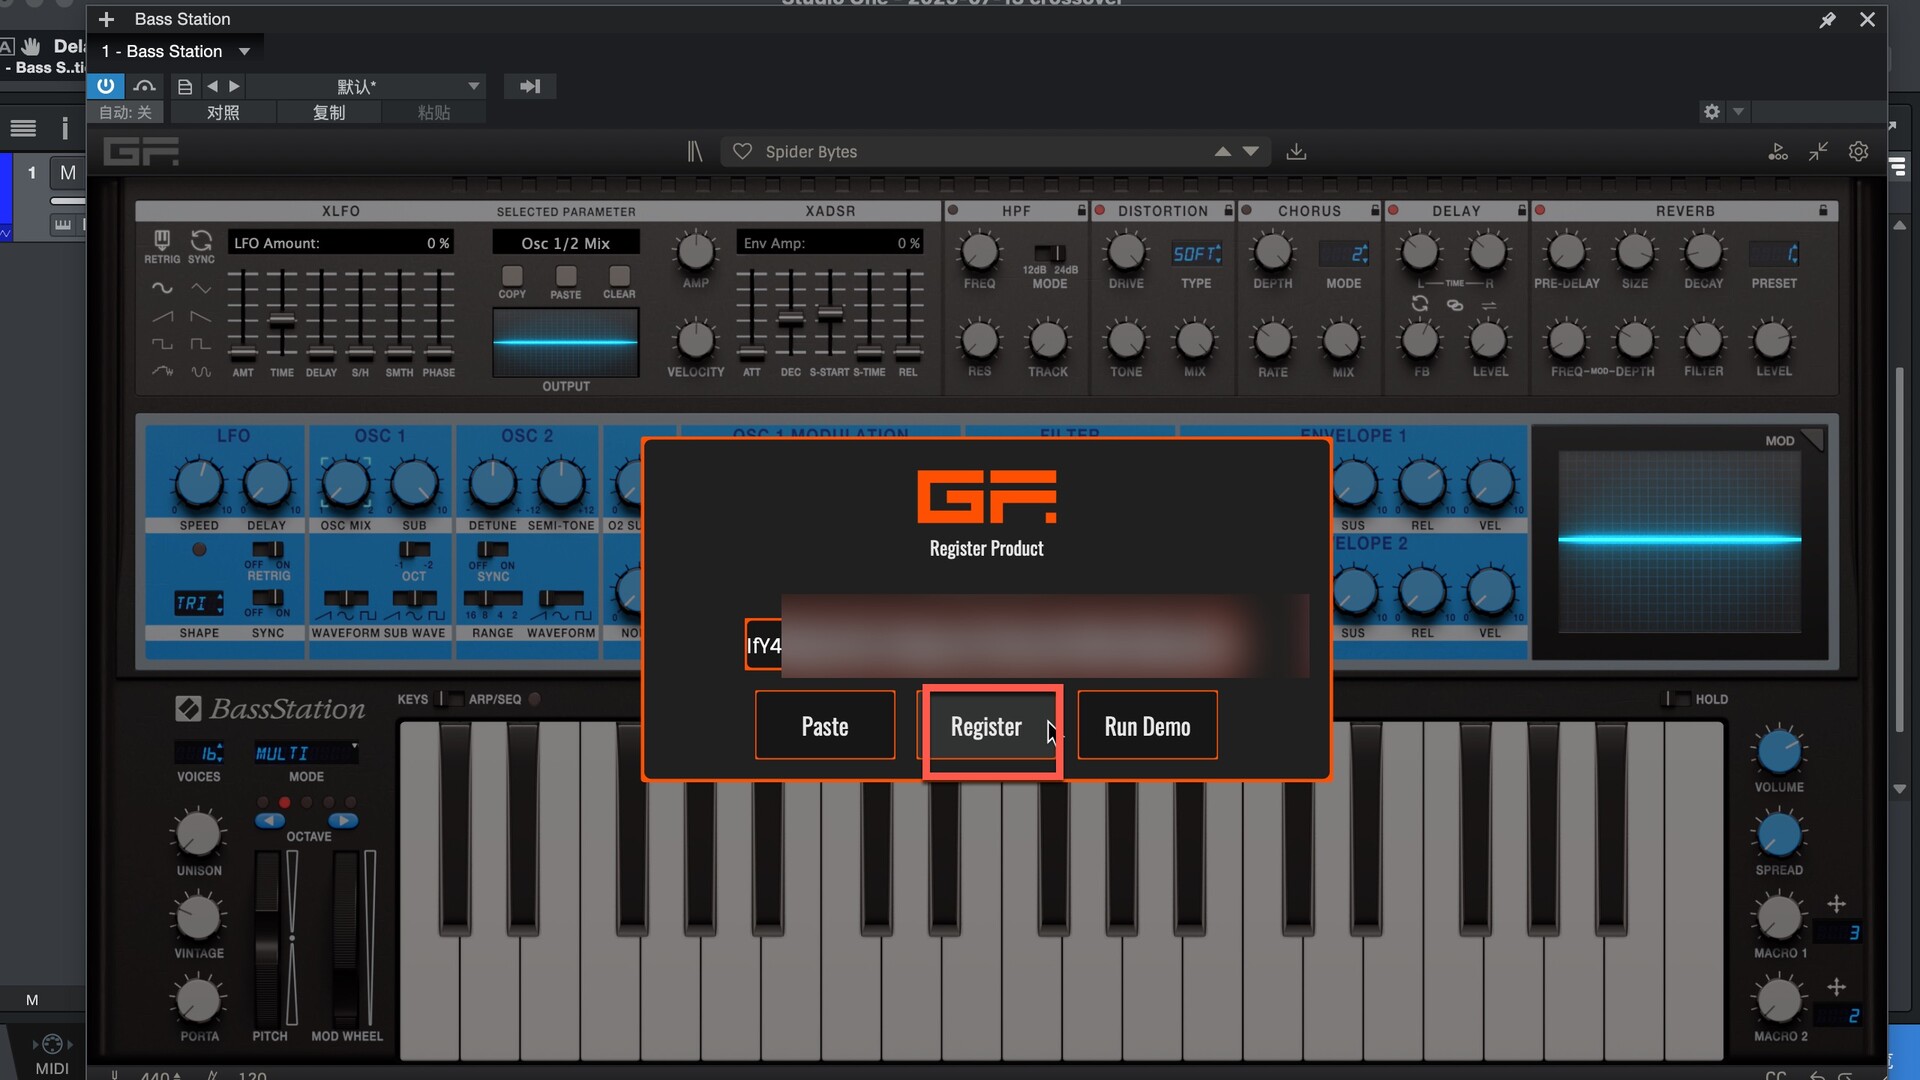Favorite the Spider Bytes preset with heart

point(742,152)
